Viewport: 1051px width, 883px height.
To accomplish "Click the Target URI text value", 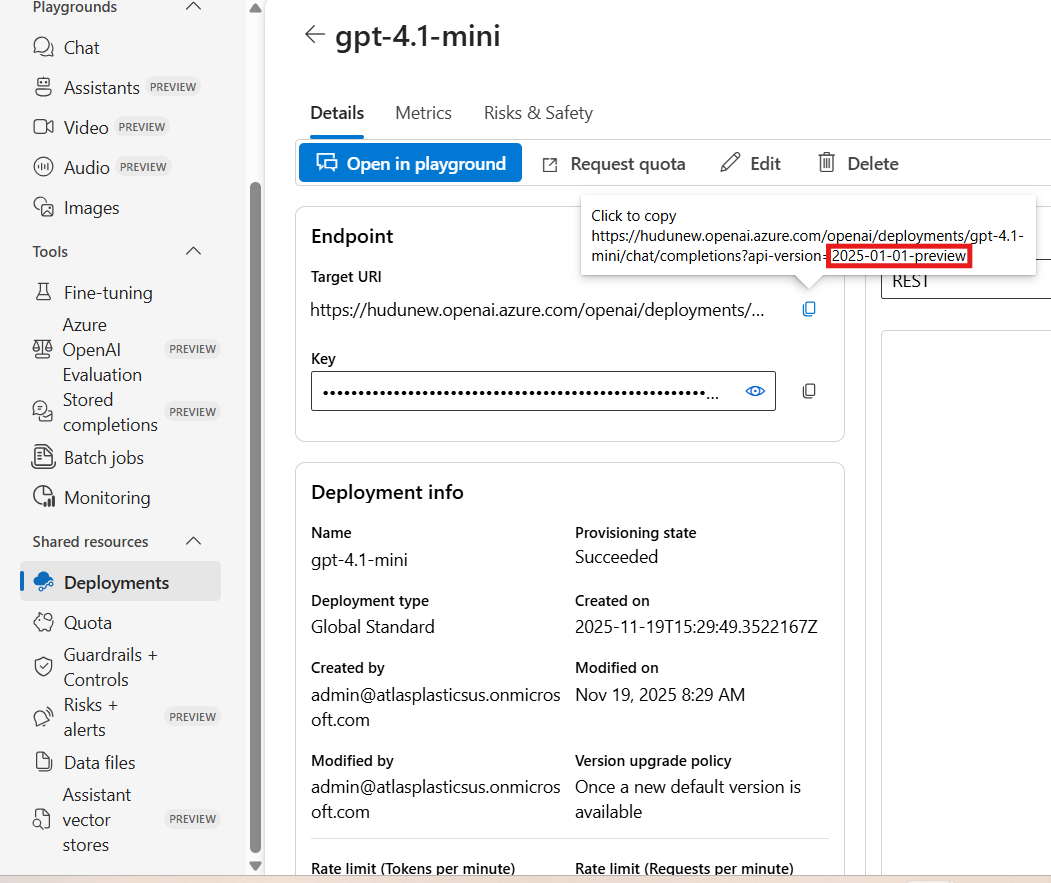I will (537, 310).
